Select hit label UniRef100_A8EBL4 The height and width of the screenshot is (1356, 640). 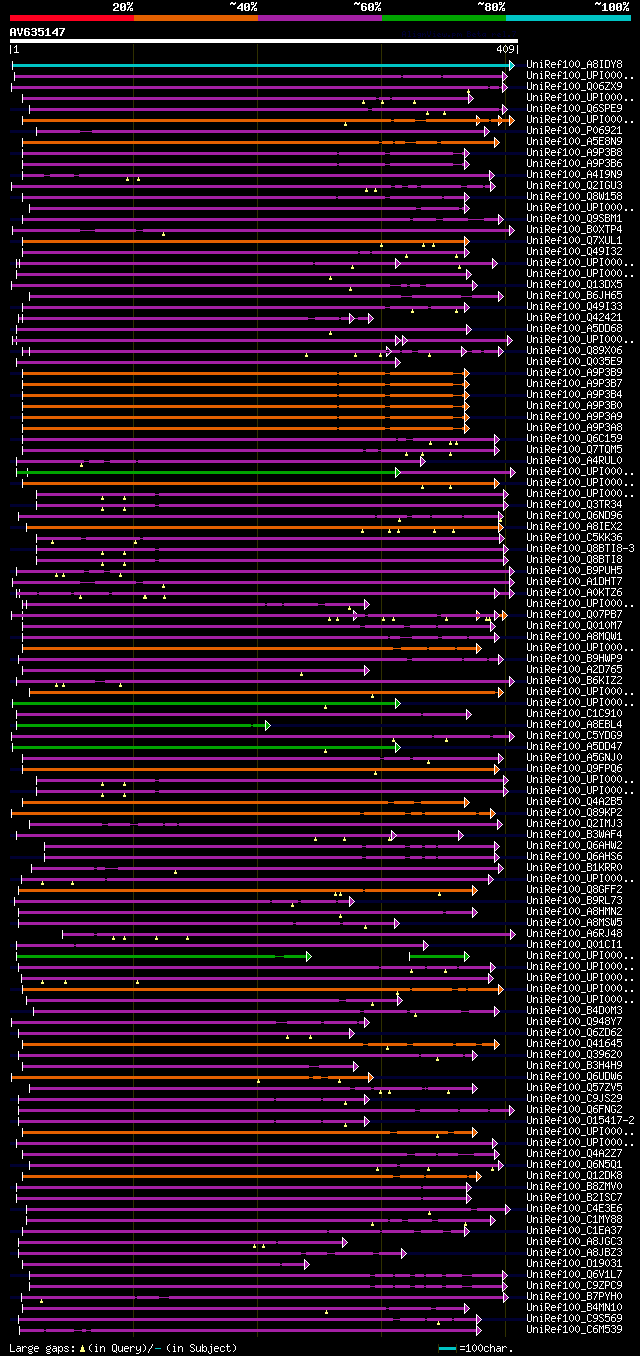(x=576, y=725)
